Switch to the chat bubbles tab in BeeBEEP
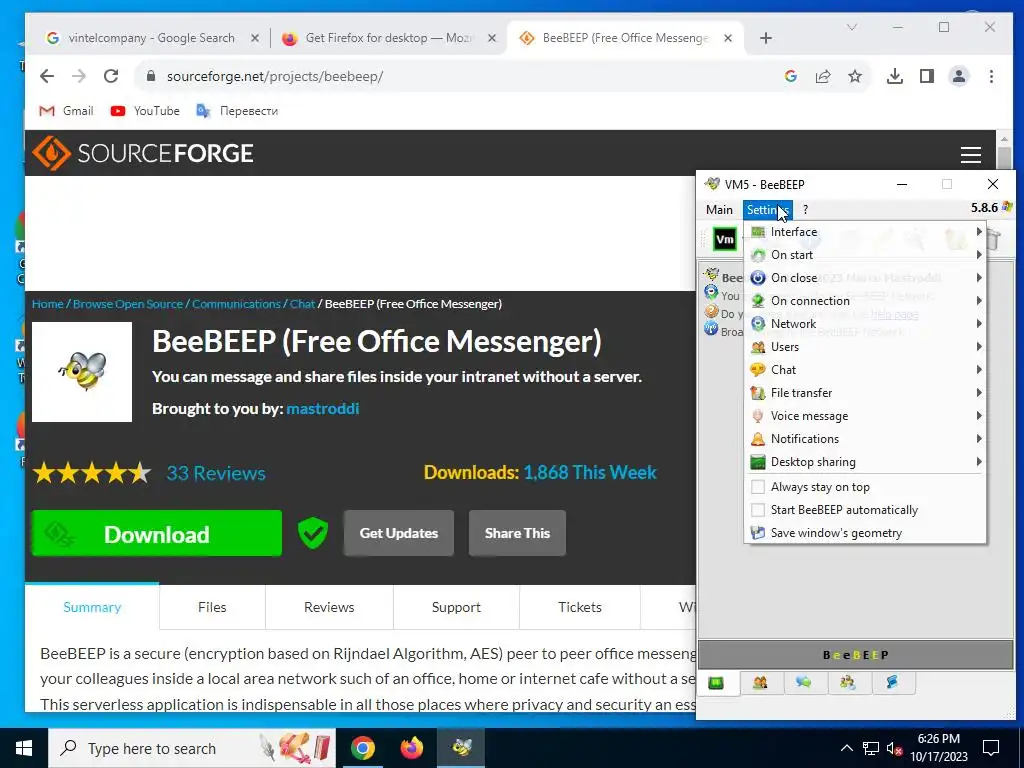The width and height of the screenshot is (1024, 768). point(804,683)
